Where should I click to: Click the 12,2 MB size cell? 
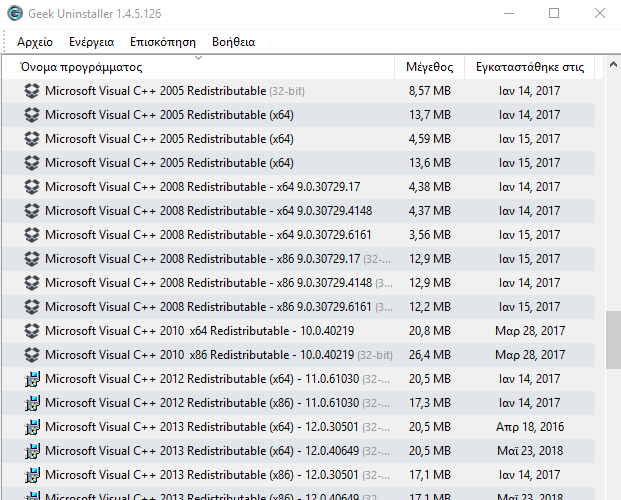[430, 307]
